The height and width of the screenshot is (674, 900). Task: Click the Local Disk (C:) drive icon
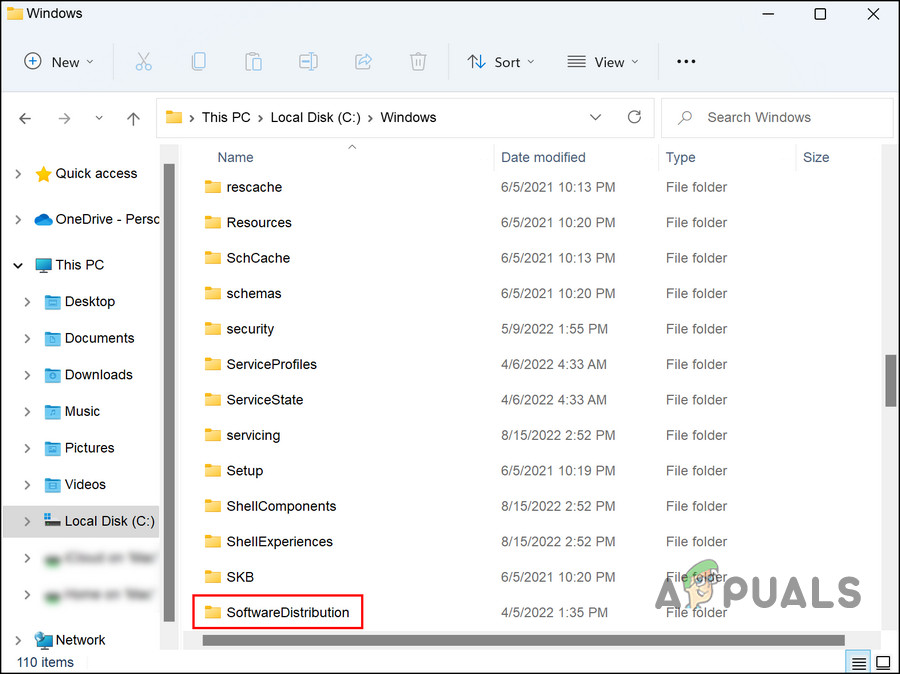click(x=52, y=521)
